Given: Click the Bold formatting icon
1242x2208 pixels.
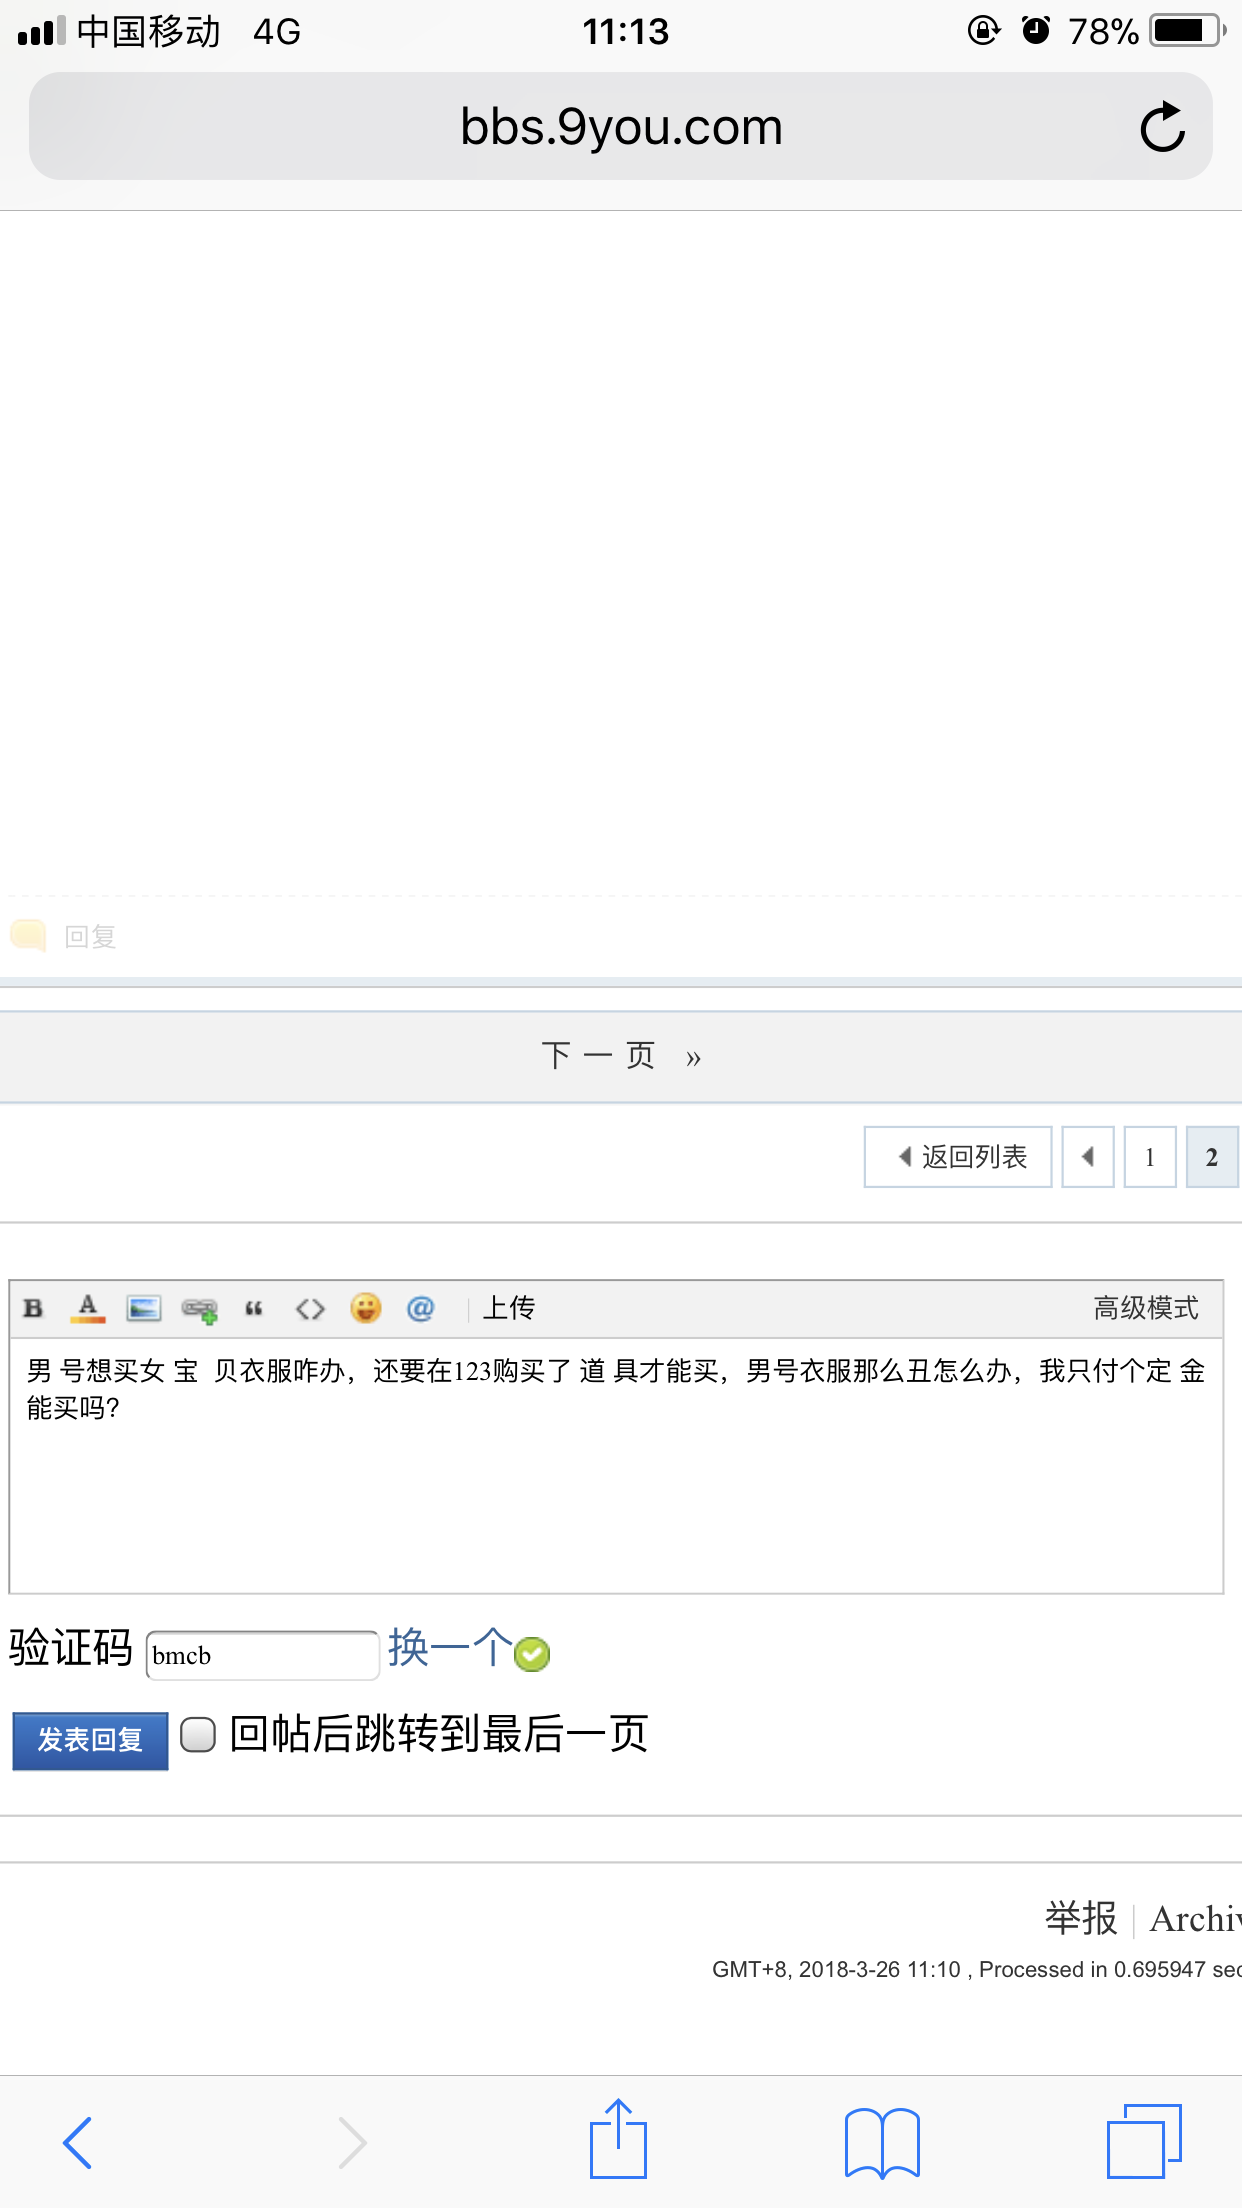Looking at the screenshot, I should [33, 1308].
